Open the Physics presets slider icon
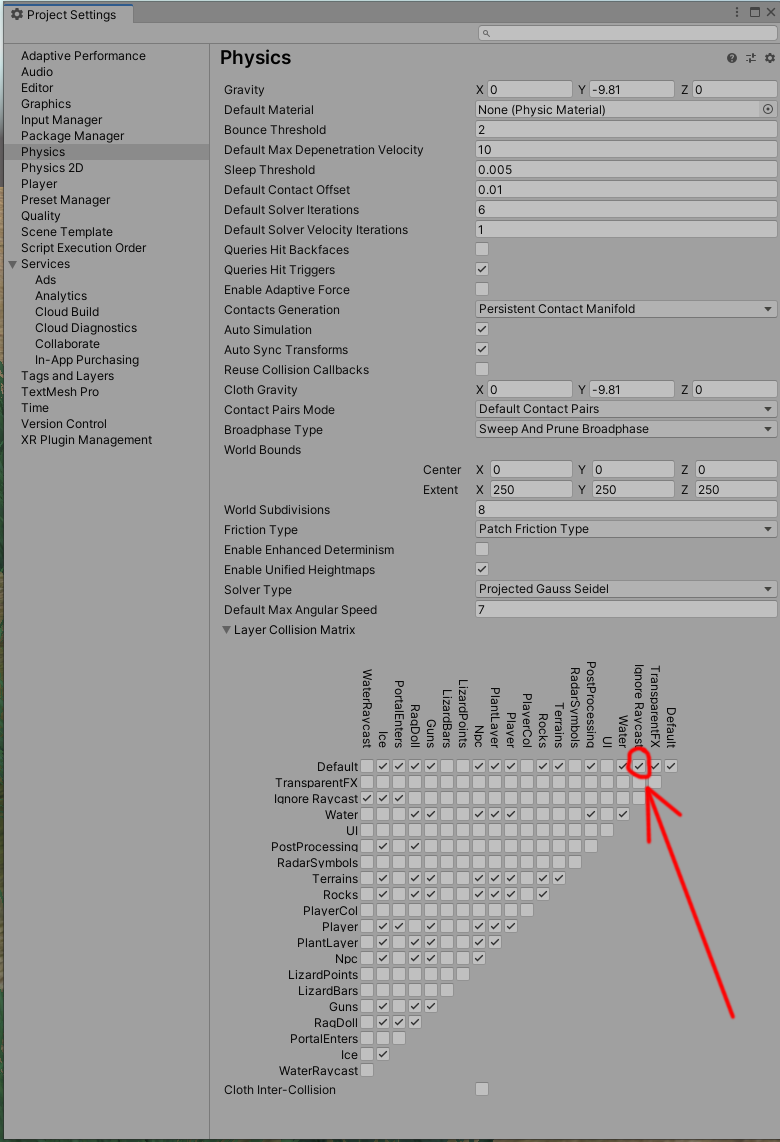This screenshot has width=780, height=1142. point(751,58)
